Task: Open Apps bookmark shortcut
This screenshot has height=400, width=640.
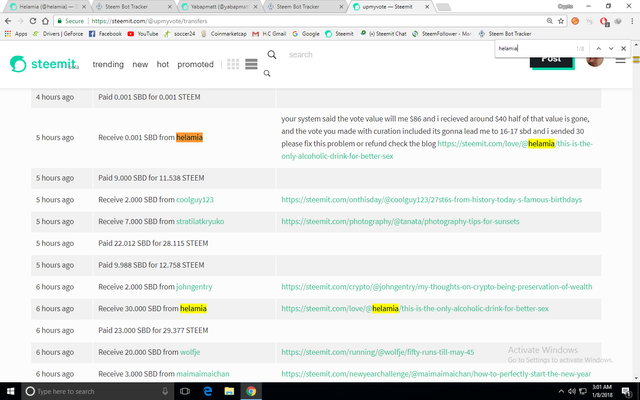Action: (16, 34)
